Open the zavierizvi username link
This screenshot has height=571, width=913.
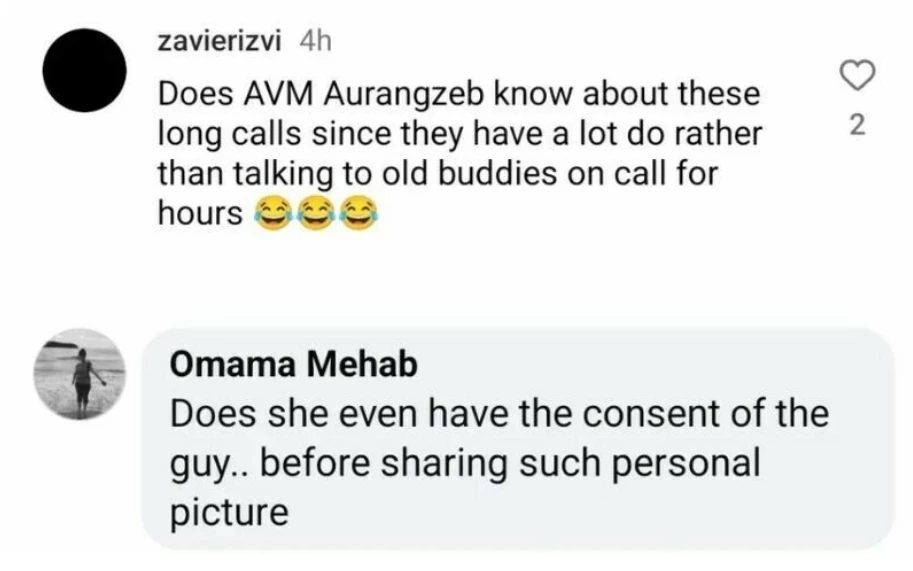click(x=219, y=41)
